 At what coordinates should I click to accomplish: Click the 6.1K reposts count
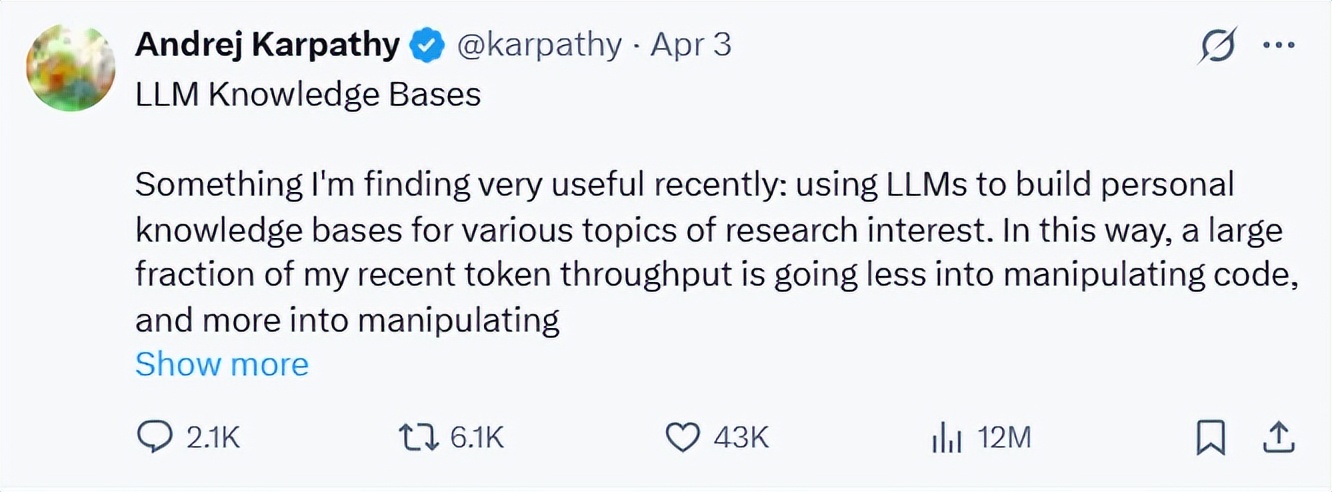[x=476, y=438]
